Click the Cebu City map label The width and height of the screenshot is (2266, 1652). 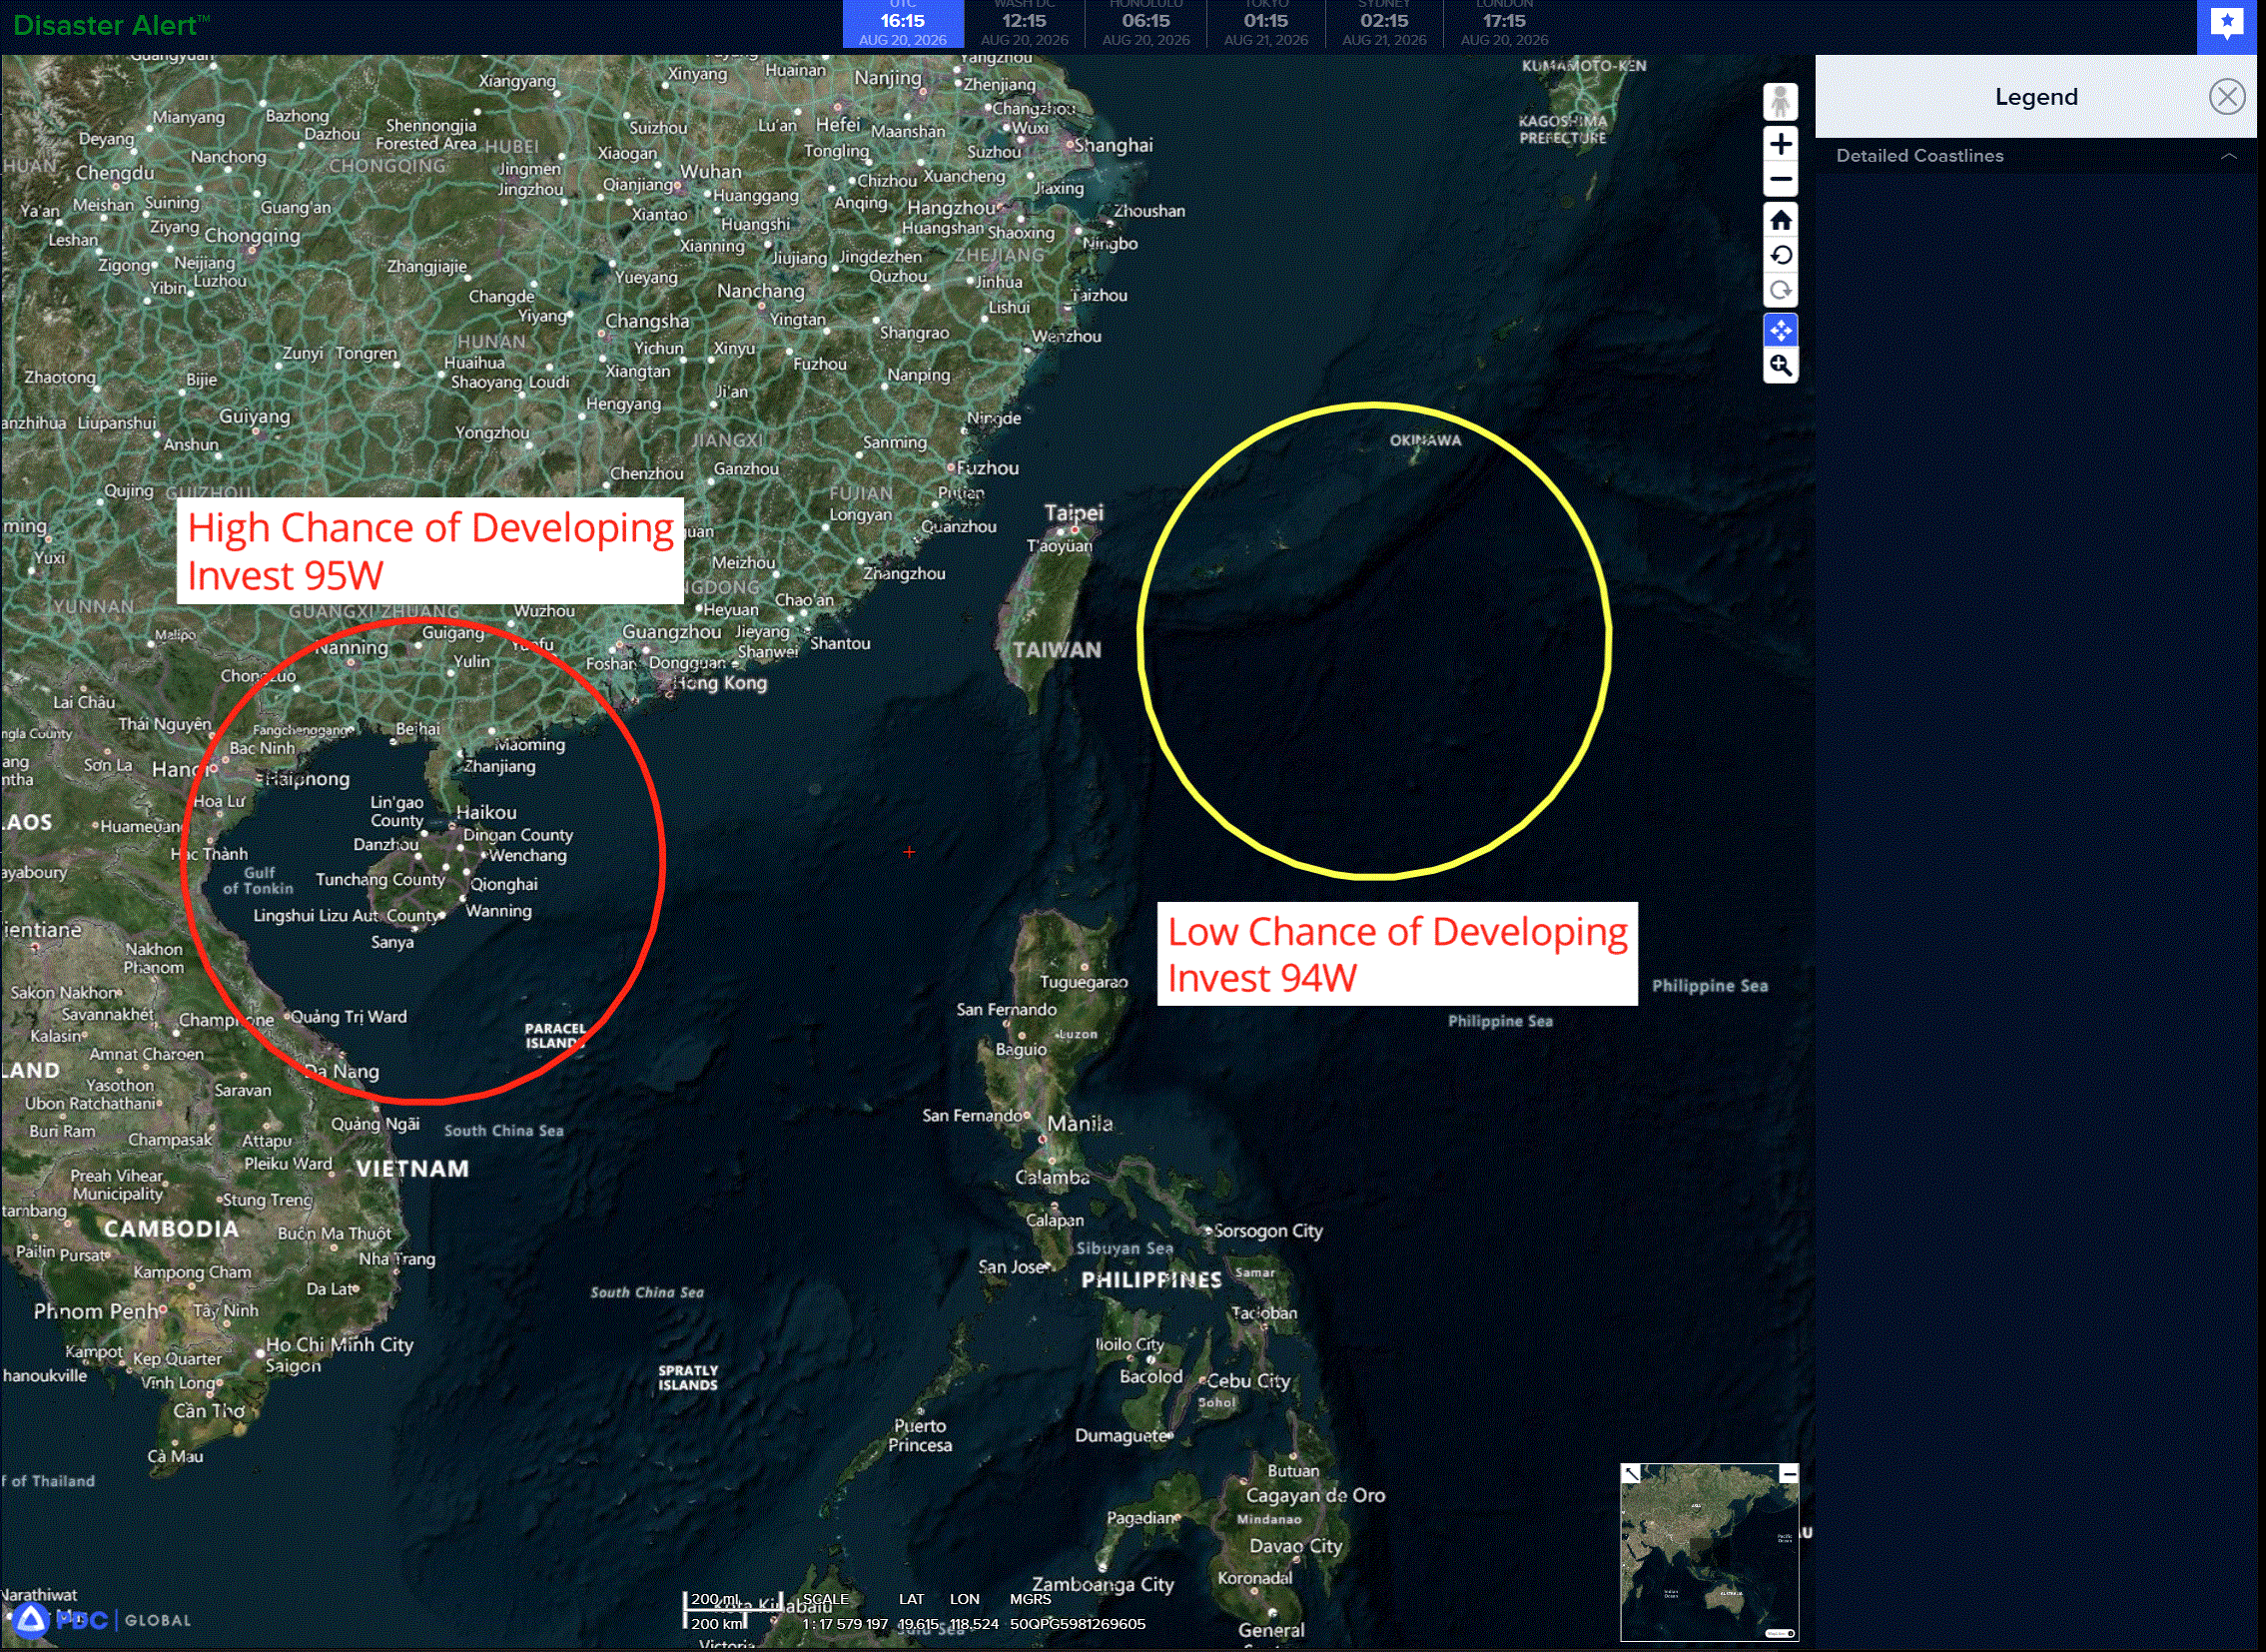[x=1248, y=1381]
